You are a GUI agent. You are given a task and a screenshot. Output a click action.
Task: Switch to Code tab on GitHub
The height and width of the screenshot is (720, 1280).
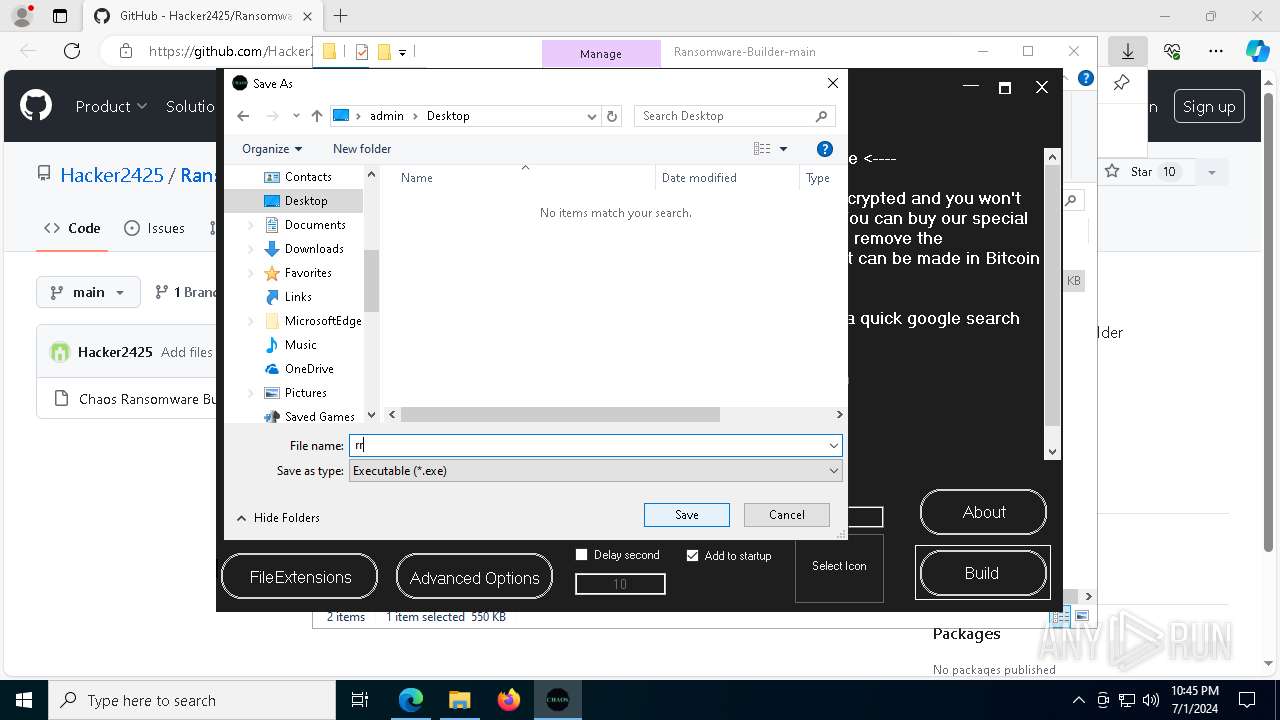(x=72, y=228)
